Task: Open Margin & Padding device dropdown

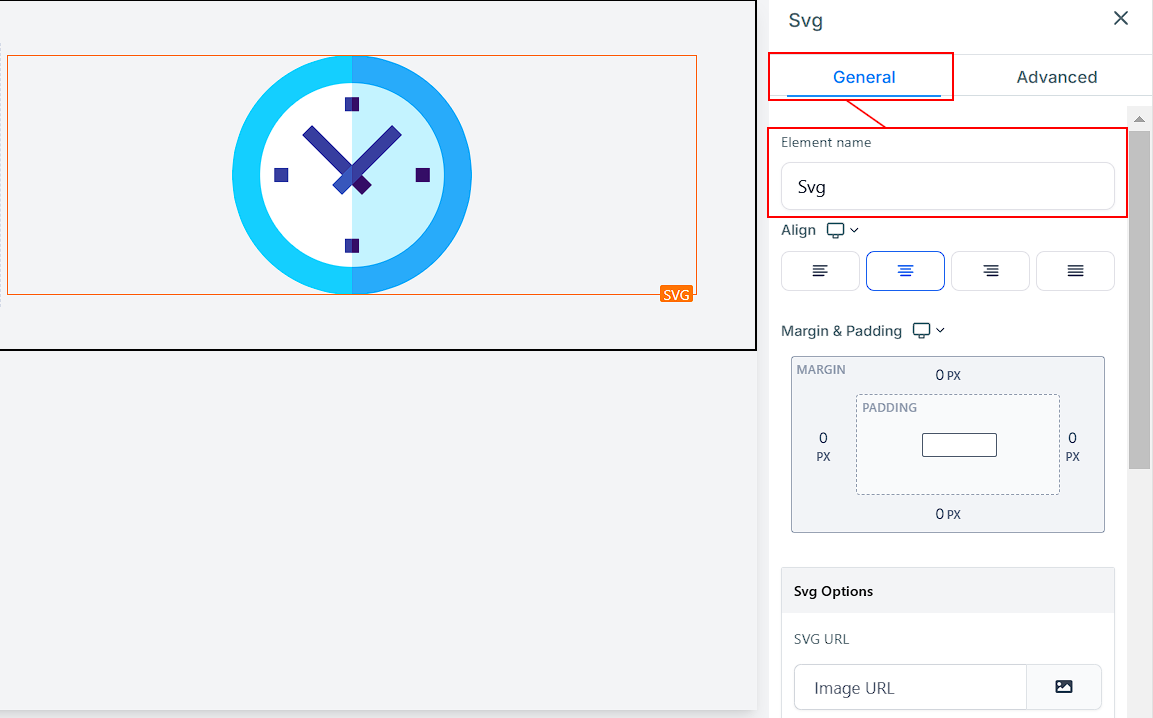Action: [929, 330]
